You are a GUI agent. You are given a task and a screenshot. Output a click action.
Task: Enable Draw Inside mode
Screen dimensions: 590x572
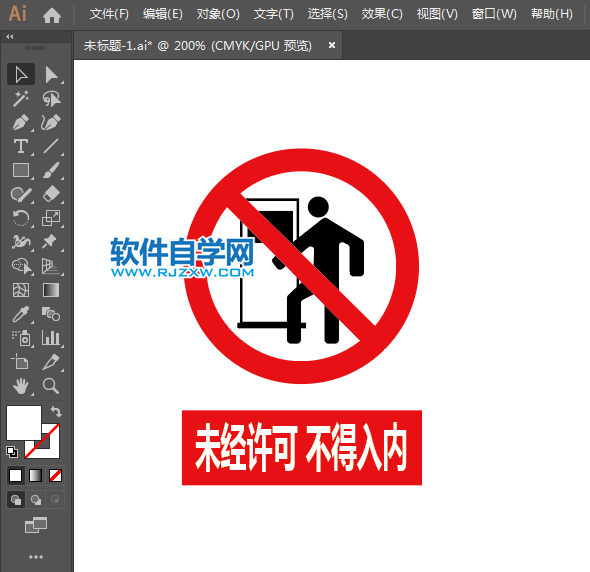55,500
